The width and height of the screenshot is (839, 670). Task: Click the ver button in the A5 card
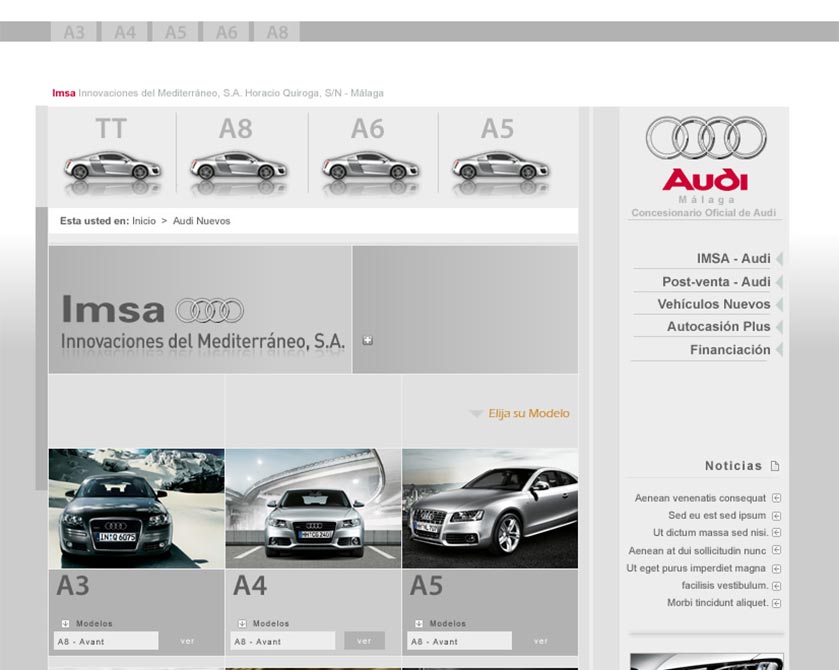coord(541,641)
